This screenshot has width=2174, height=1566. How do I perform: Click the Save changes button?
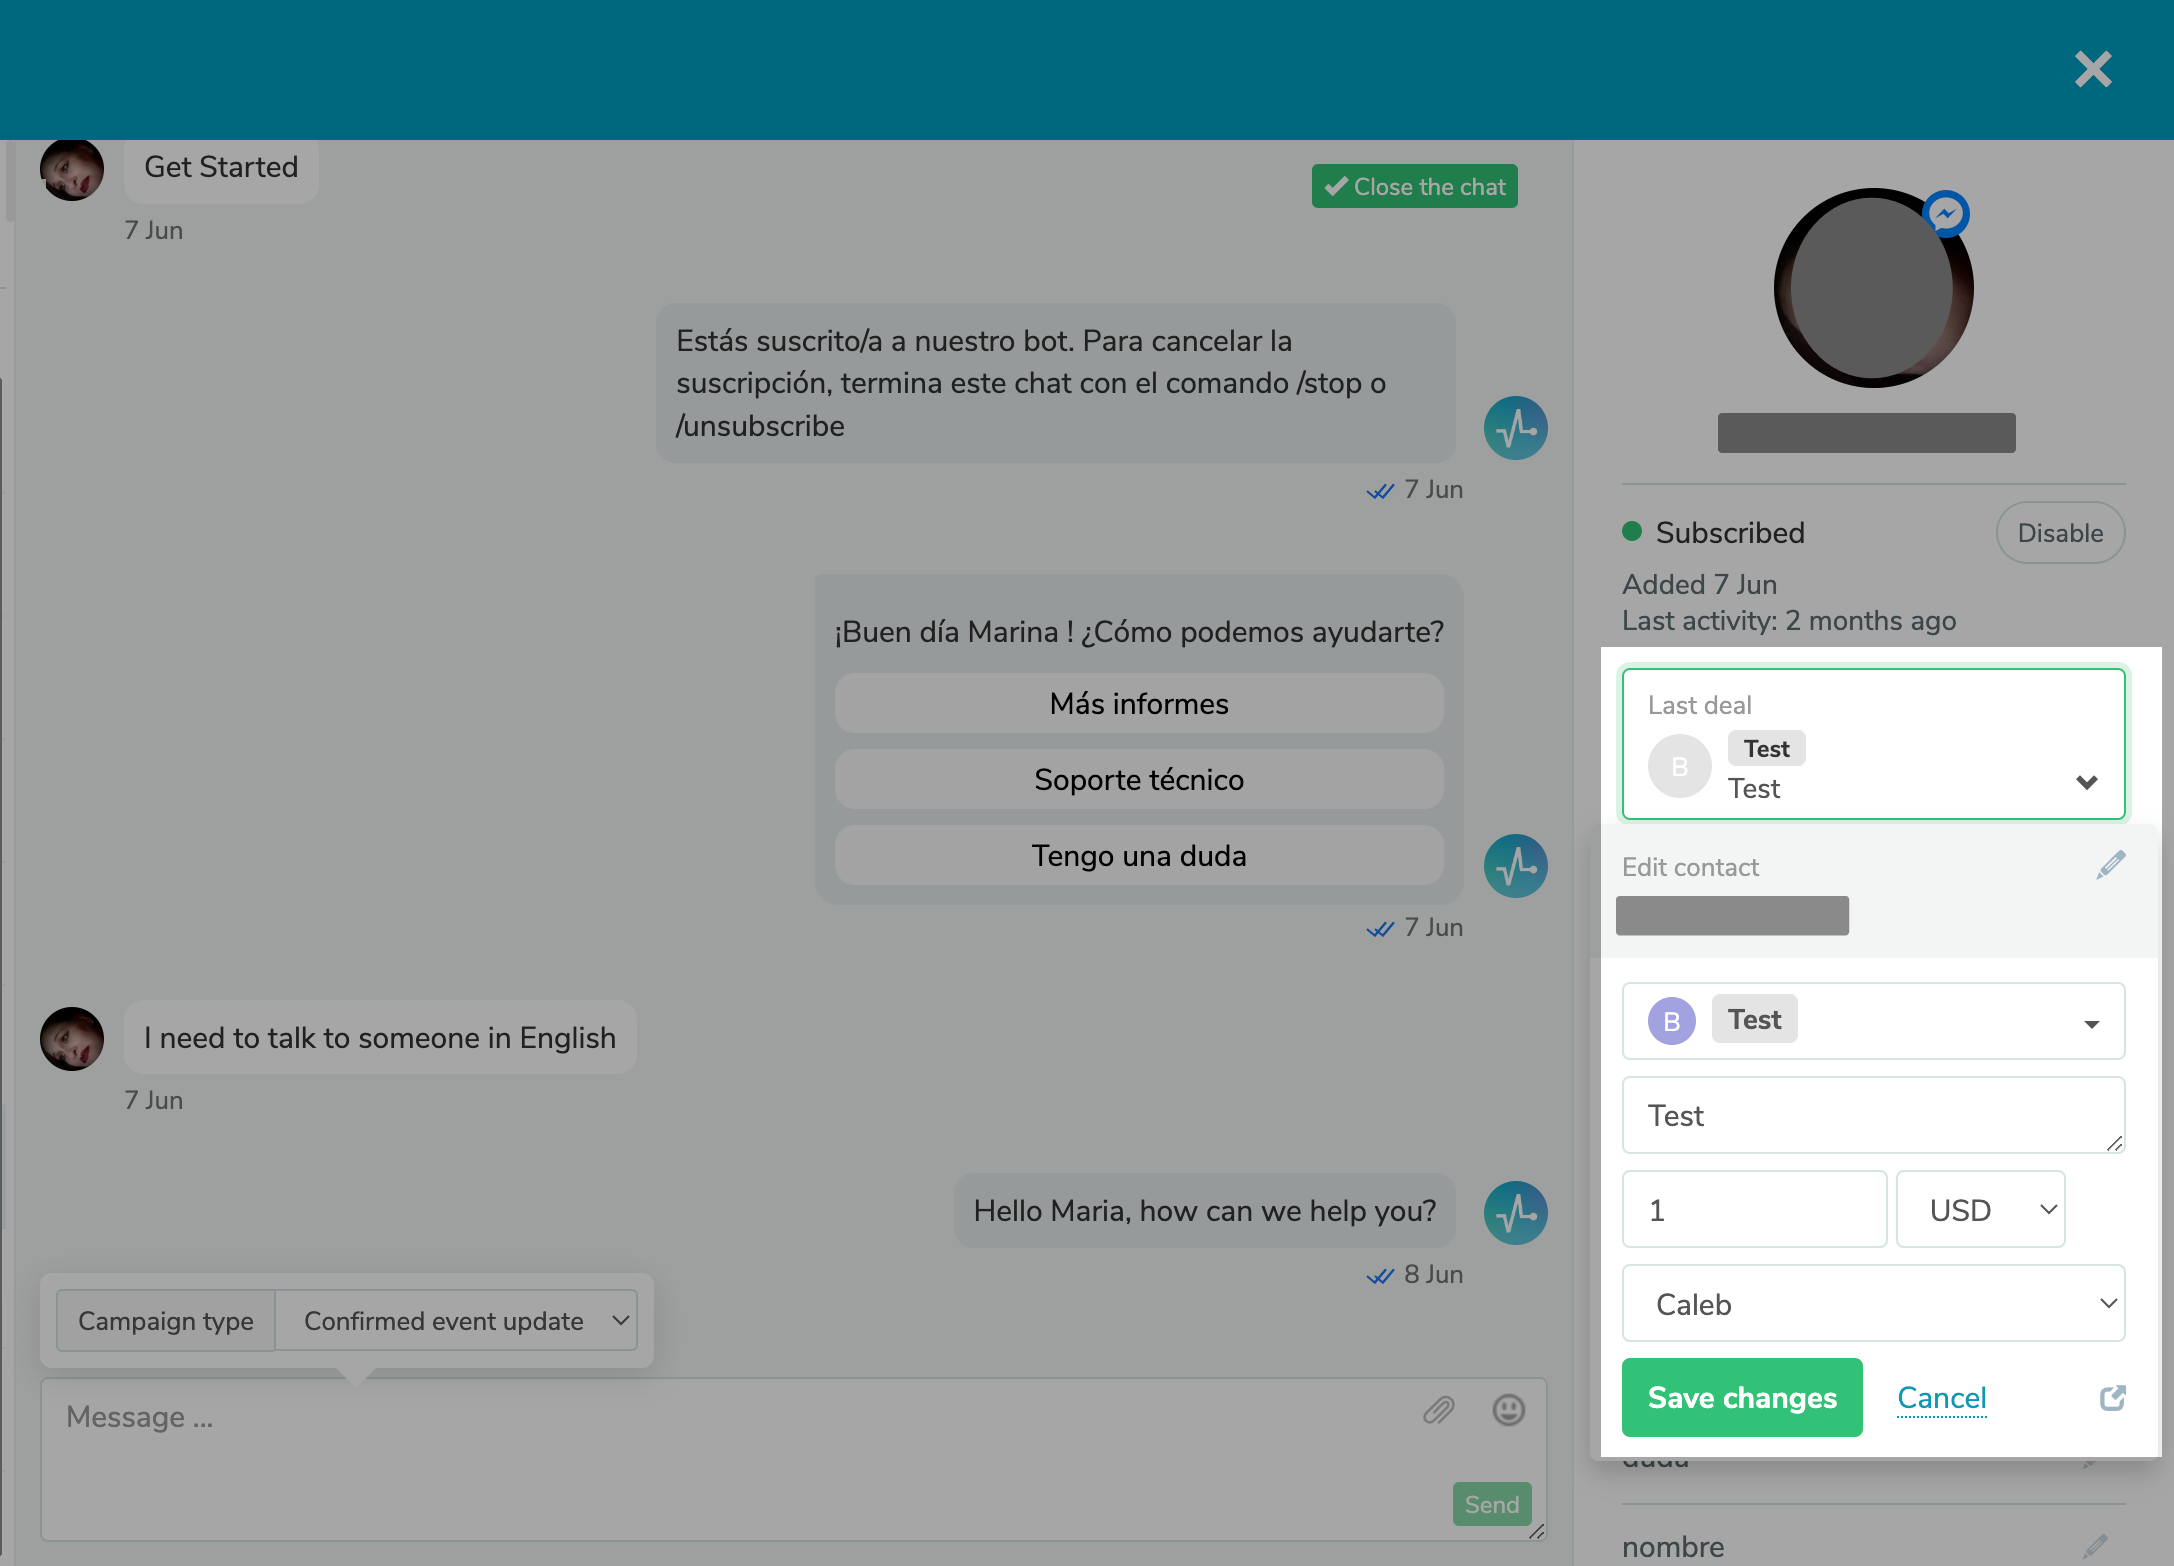click(1741, 1397)
